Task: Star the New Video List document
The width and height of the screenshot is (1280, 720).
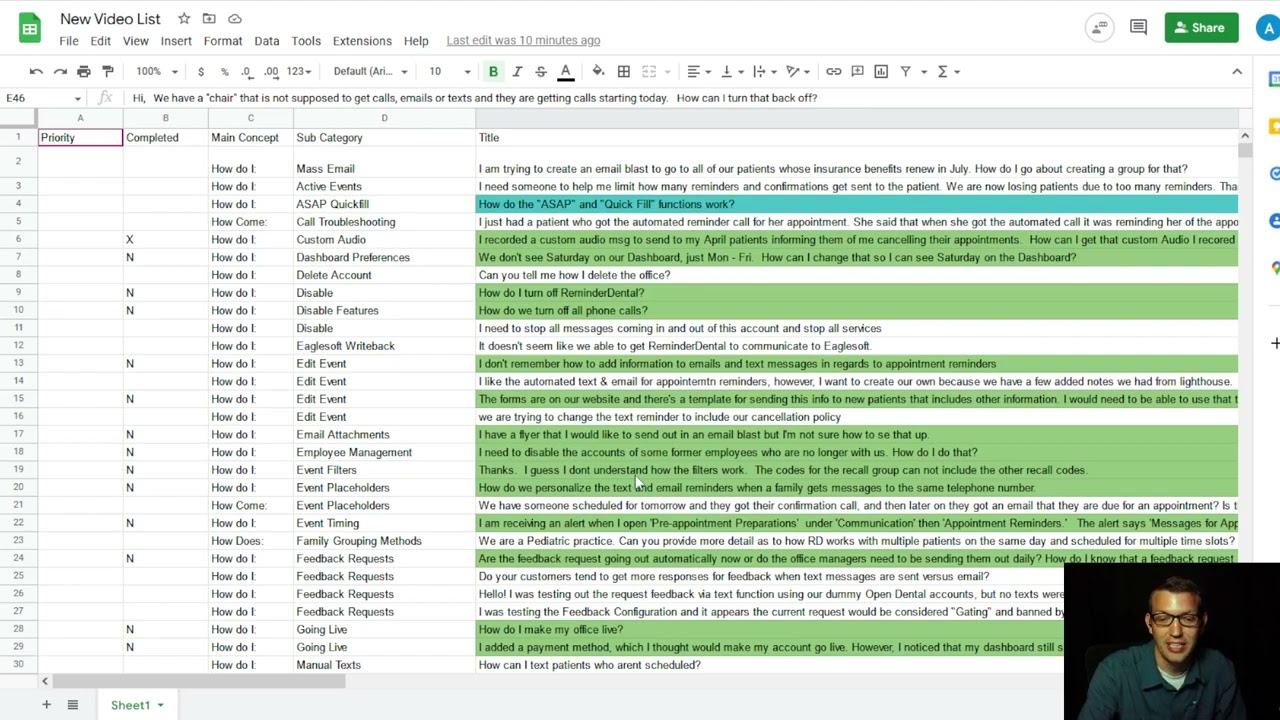Action: pos(184,19)
